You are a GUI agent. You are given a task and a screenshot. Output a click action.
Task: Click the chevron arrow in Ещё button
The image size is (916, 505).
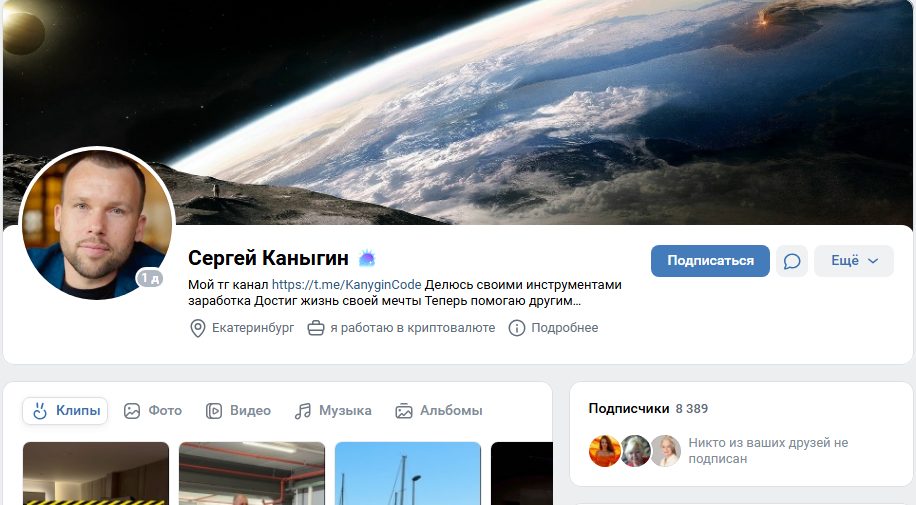pyautogui.click(x=873, y=261)
